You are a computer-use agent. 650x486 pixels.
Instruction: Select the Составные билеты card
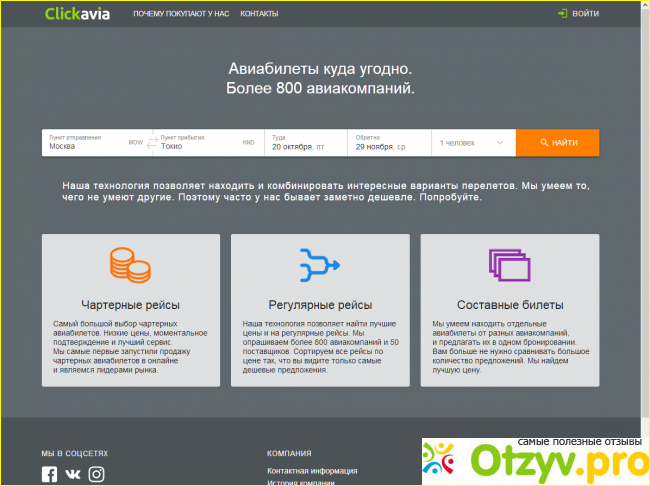pos(509,310)
